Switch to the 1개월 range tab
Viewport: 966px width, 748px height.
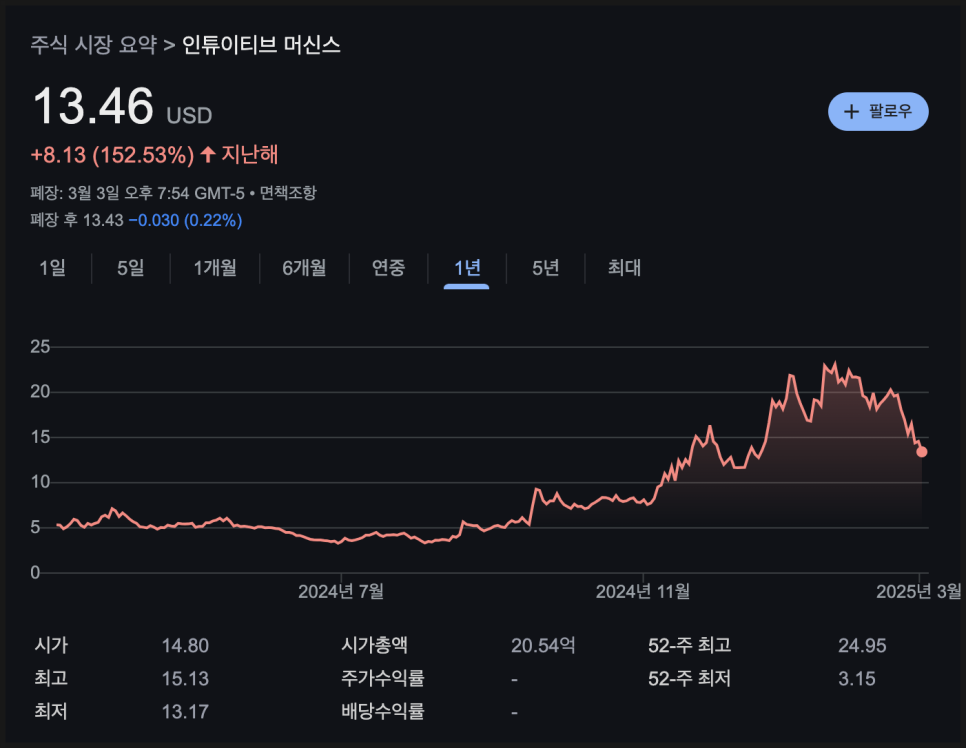tap(215, 268)
